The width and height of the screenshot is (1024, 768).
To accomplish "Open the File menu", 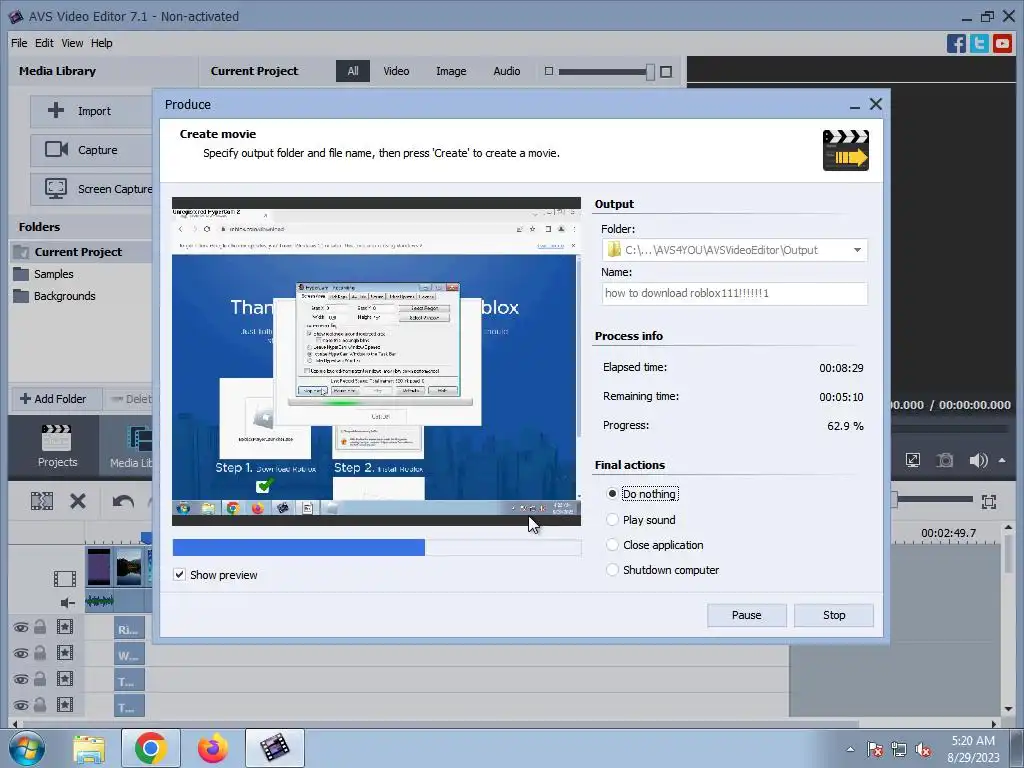I will point(19,43).
